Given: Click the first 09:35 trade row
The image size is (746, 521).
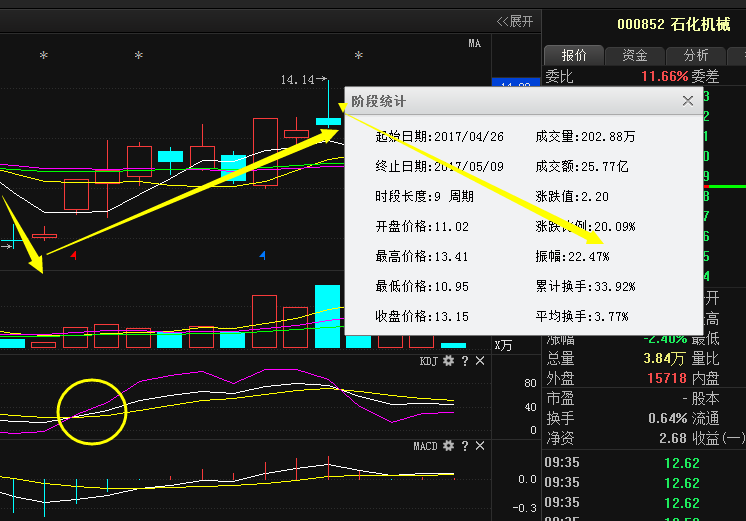Looking at the screenshot, I should pyautogui.click(x=645, y=463).
